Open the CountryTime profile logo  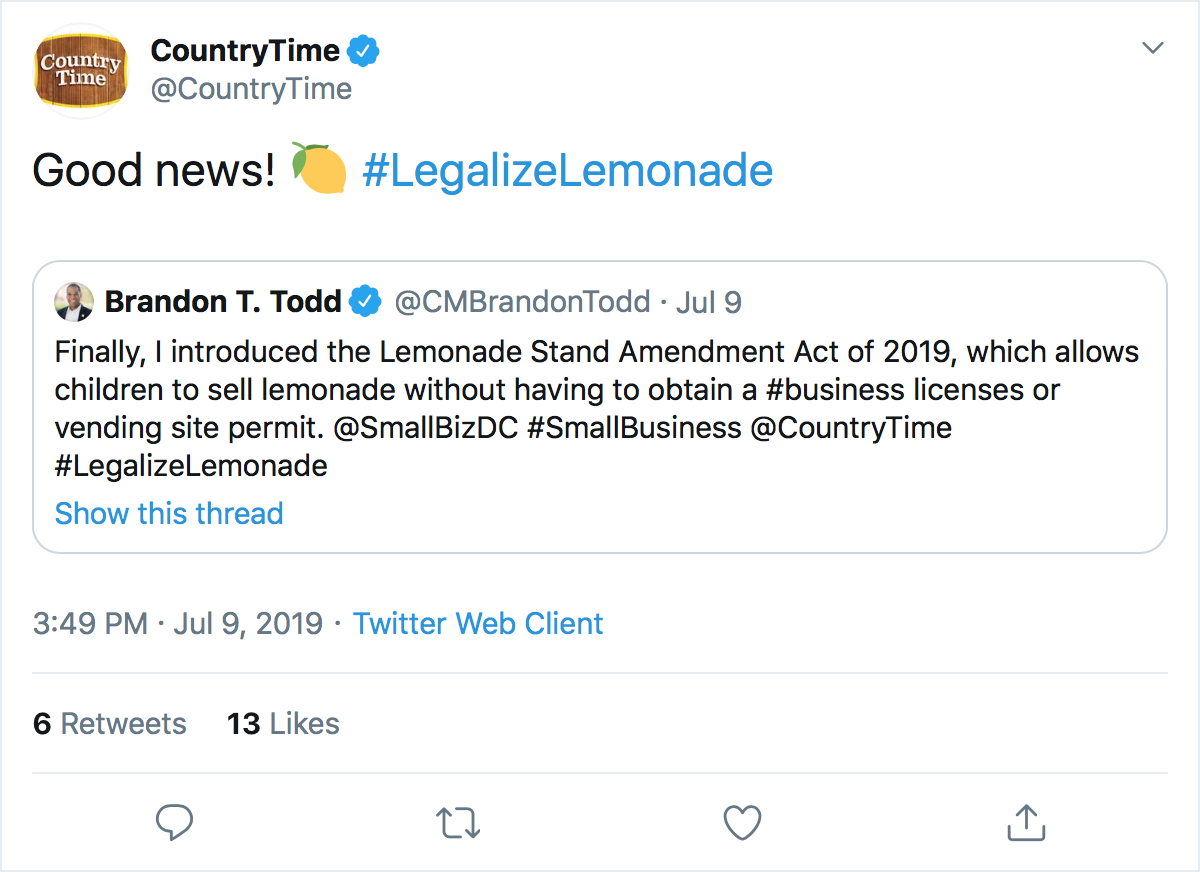tap(83, 70)
